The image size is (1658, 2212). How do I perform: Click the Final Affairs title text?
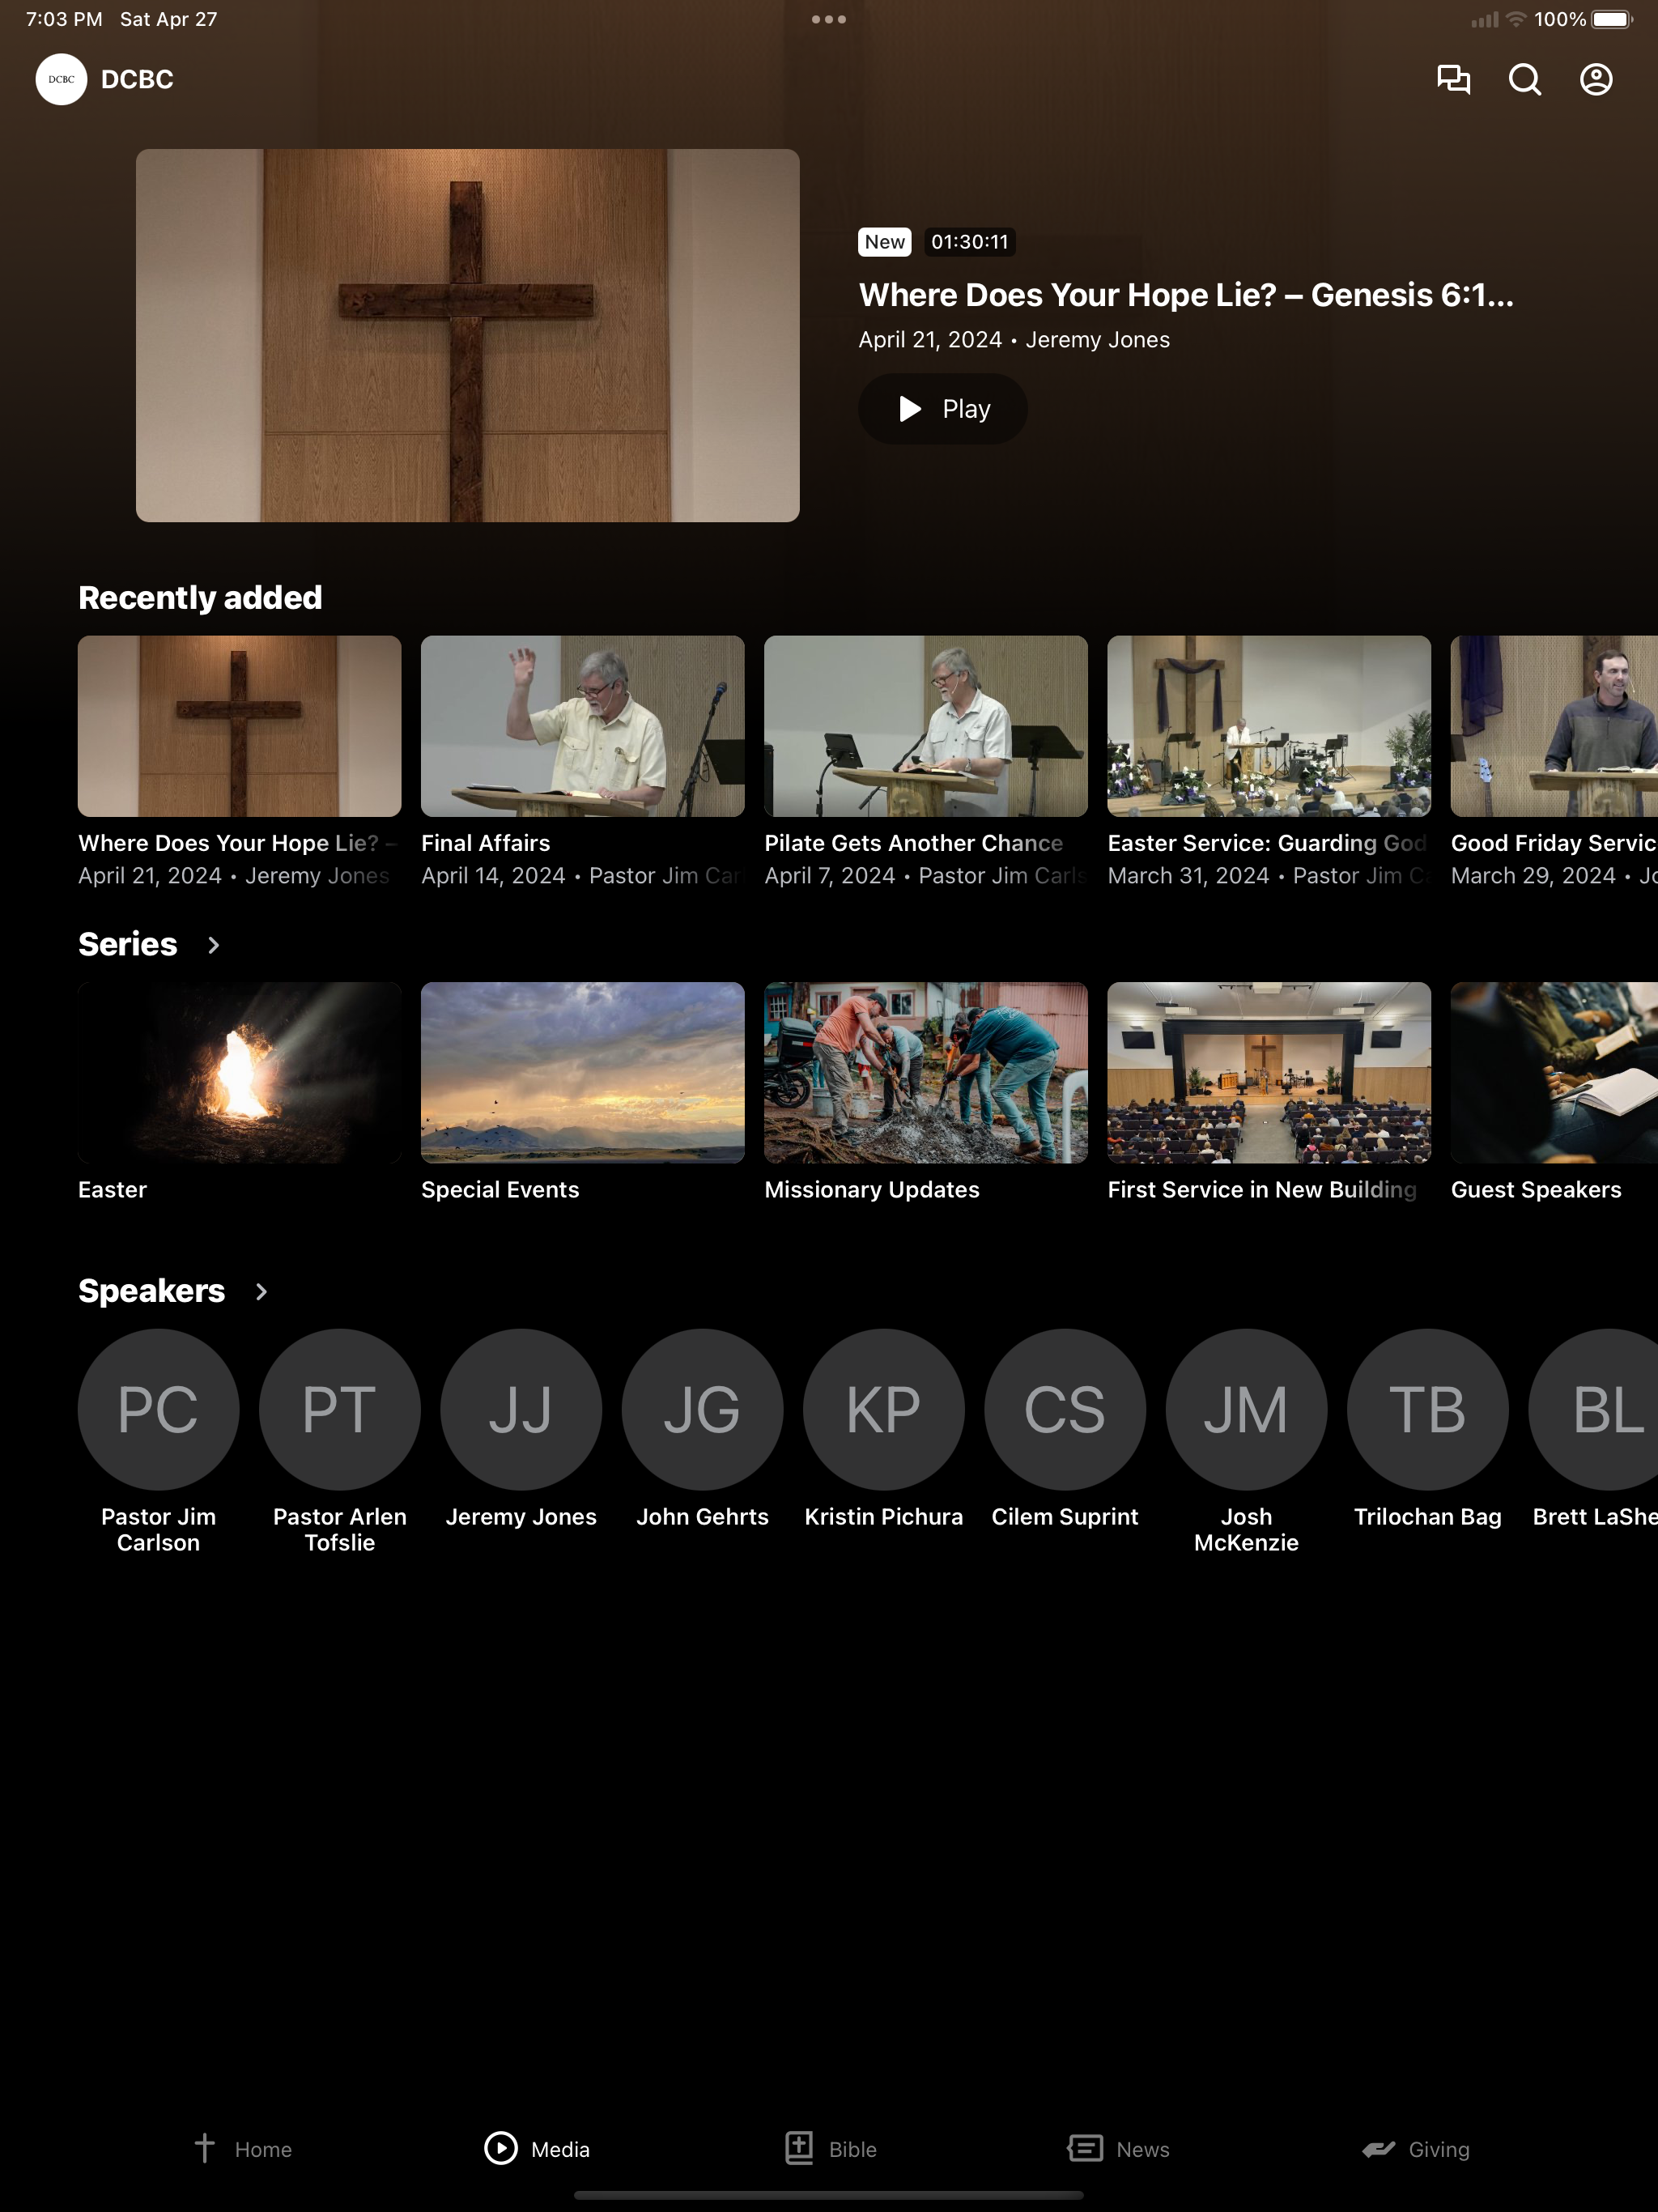tap(486, 843)
